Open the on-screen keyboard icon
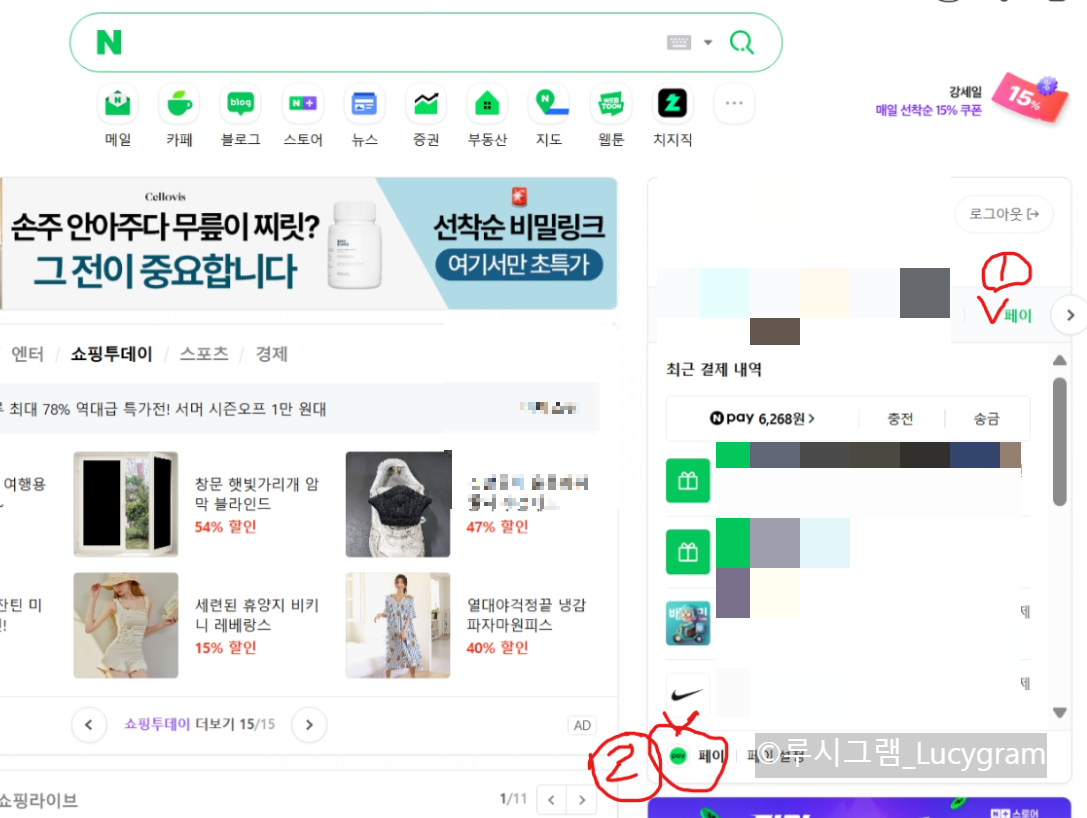 click(679, 42)
